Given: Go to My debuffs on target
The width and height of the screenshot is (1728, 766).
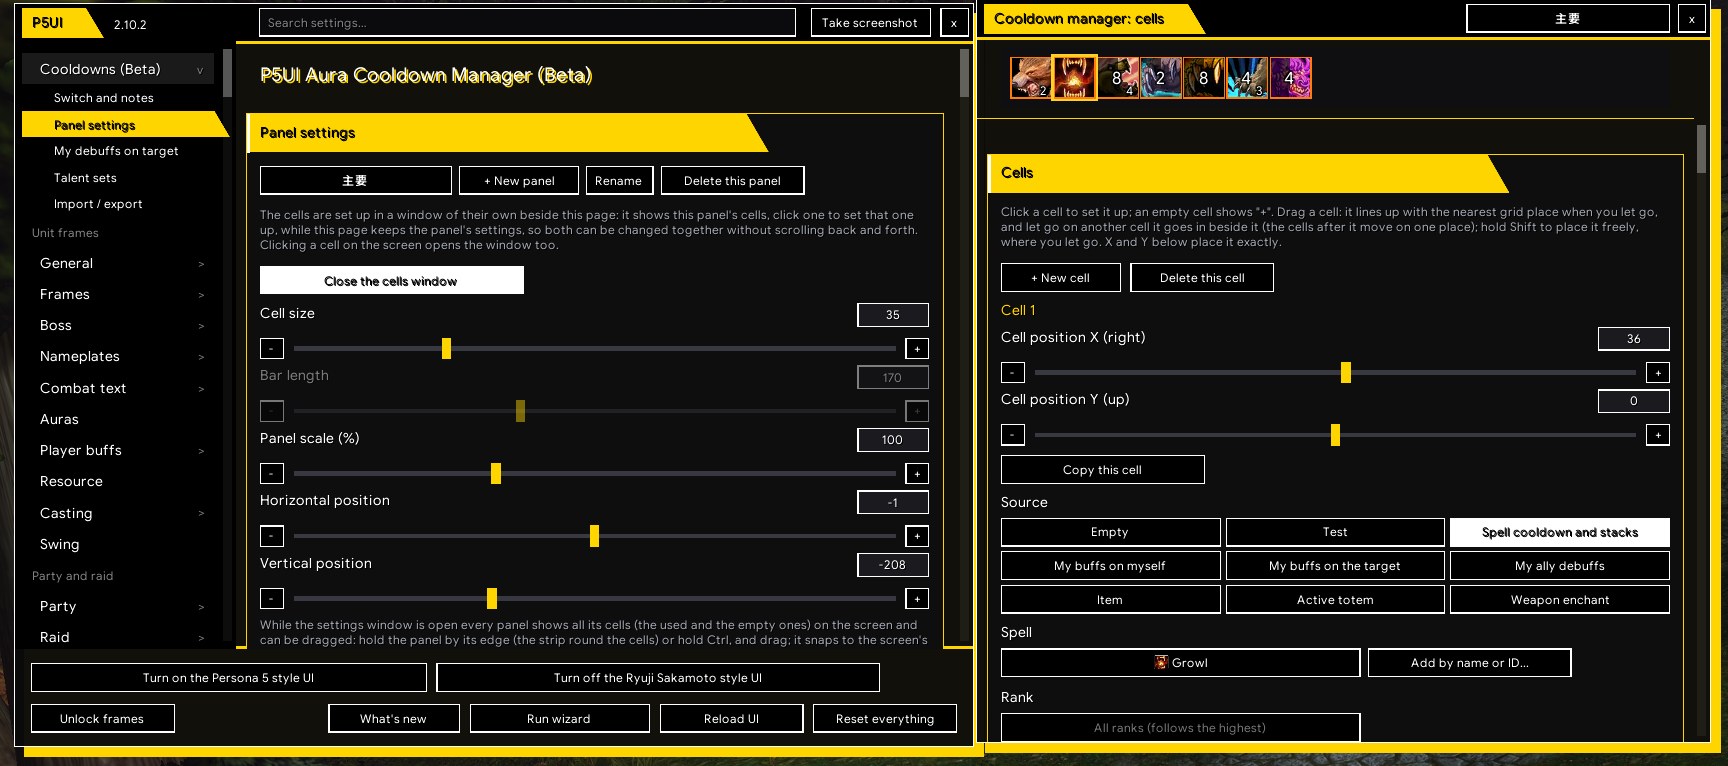Looking at the screenshot, I should (118, 151).
